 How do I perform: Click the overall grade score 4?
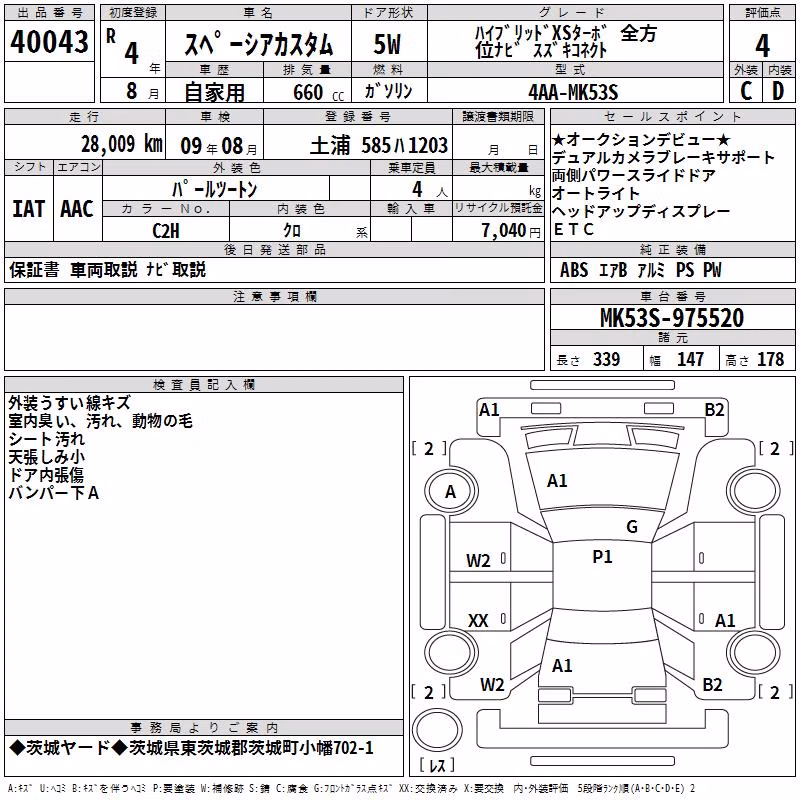[762, 46]
